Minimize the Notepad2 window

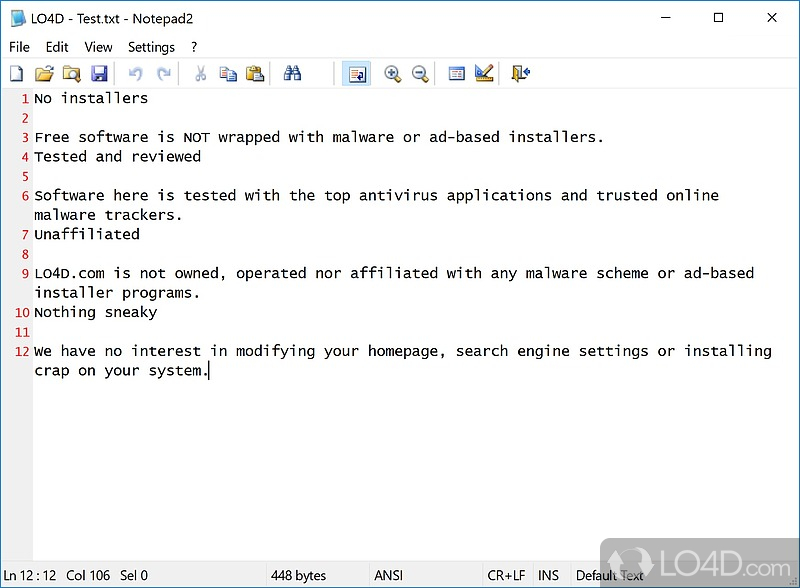666,18
